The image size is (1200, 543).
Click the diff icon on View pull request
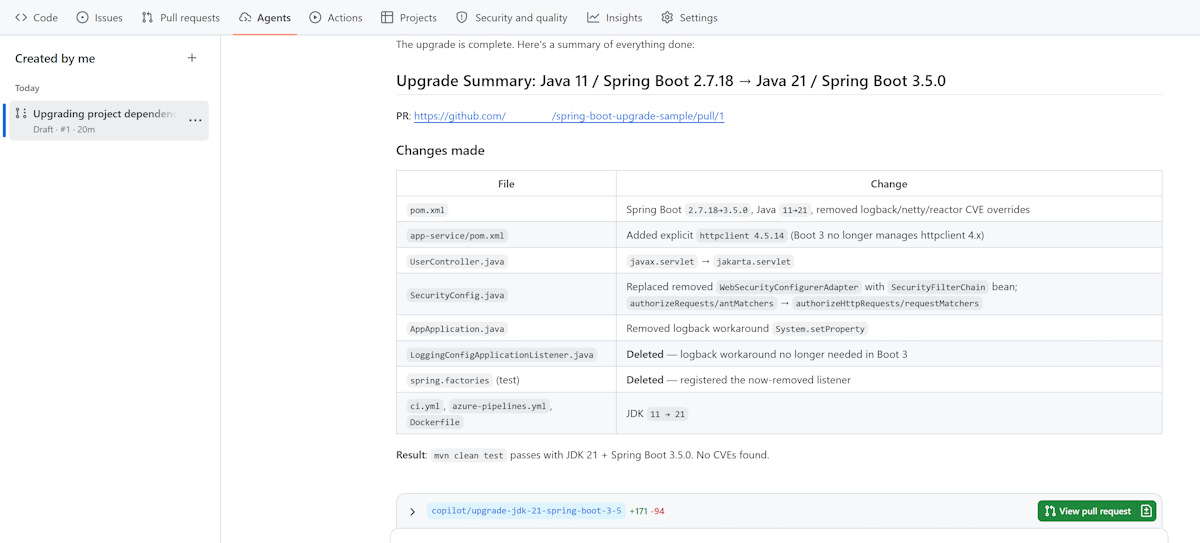[1146, 511]
